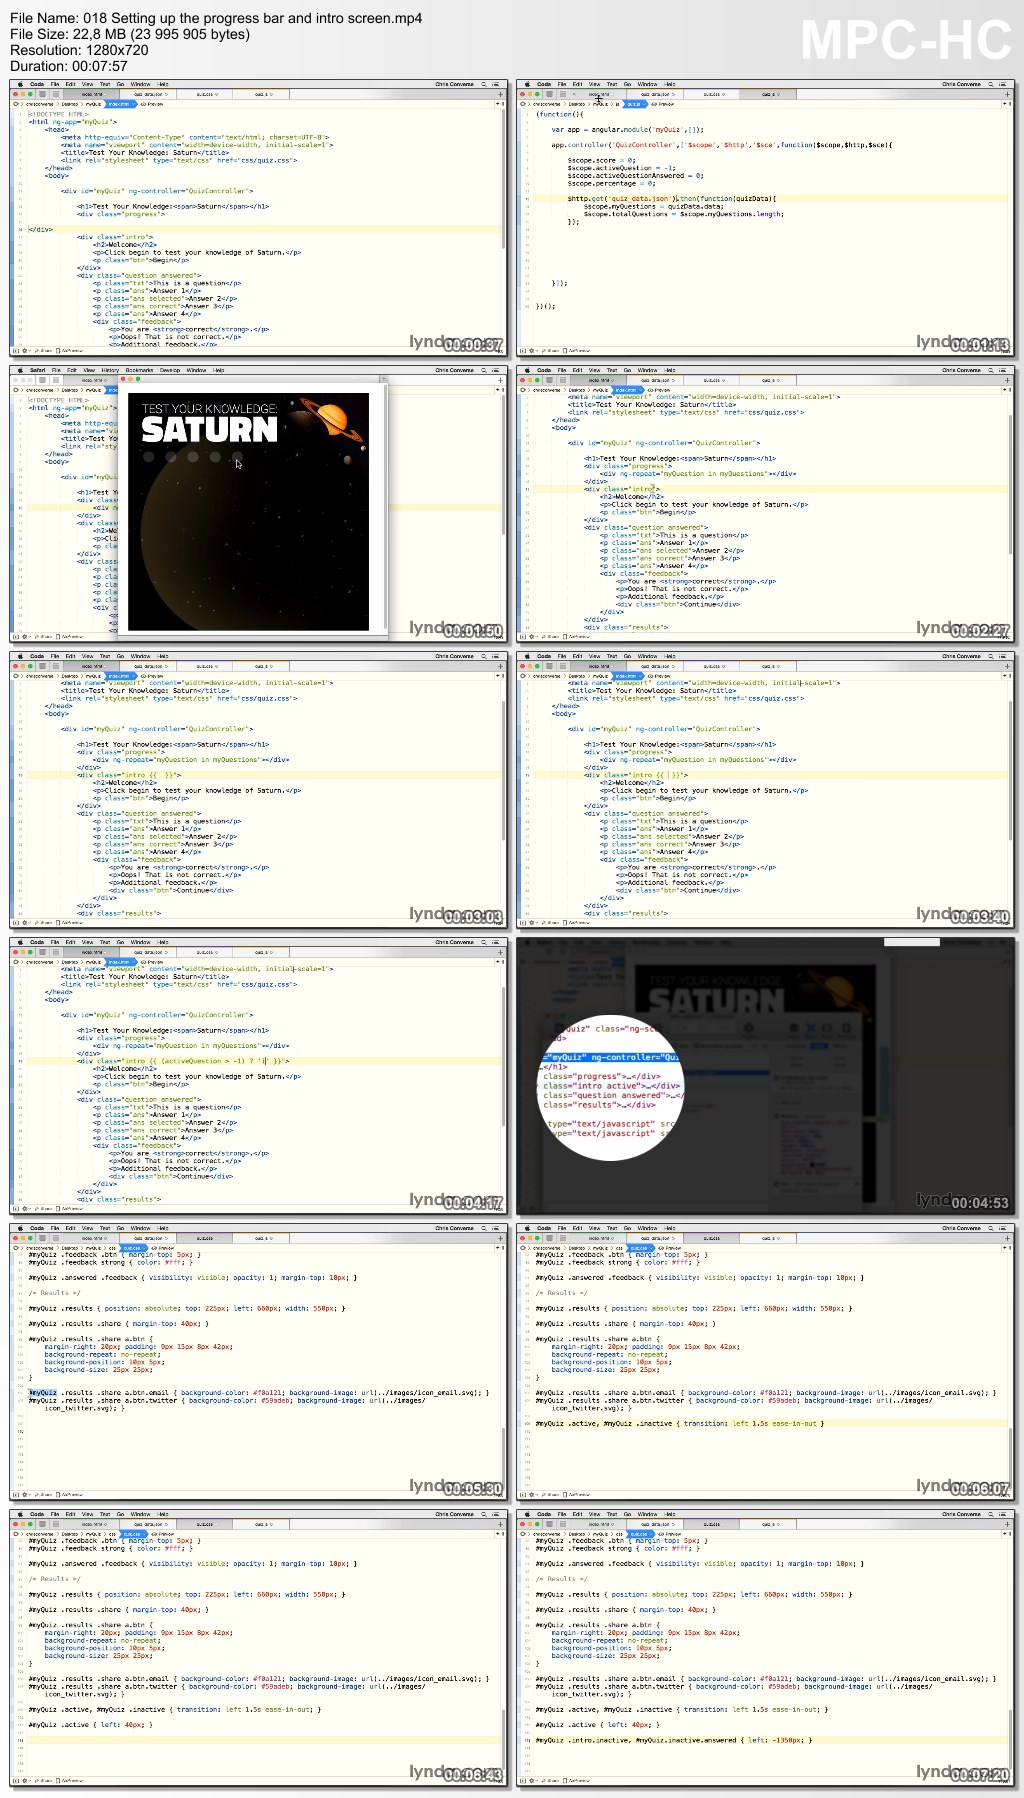Click the new tab plus icon in the 00:00:37 frame
Viewport: 1024px width, 1798px height.
click(x=500, y=94)
